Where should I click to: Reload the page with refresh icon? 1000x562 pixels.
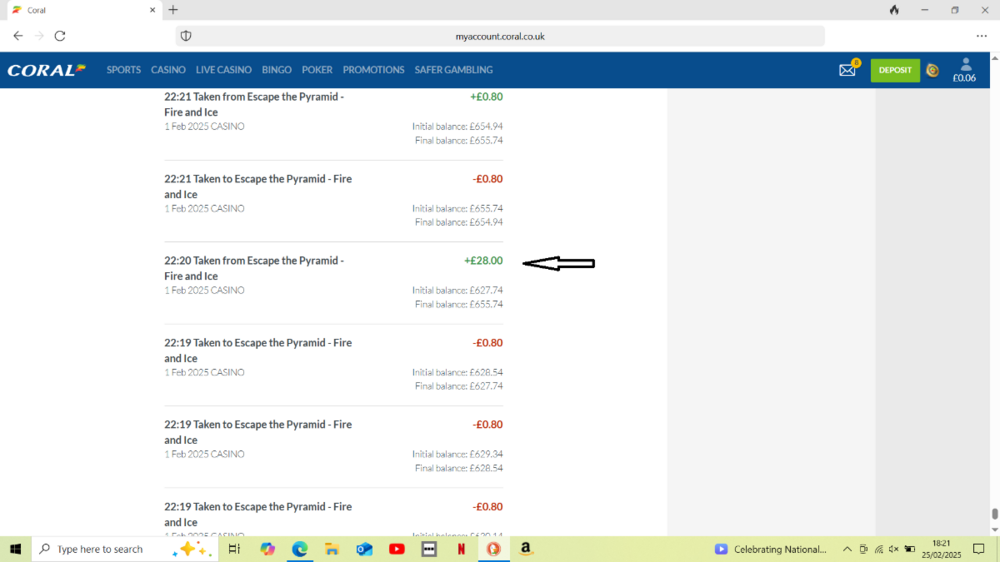point(60,36)
